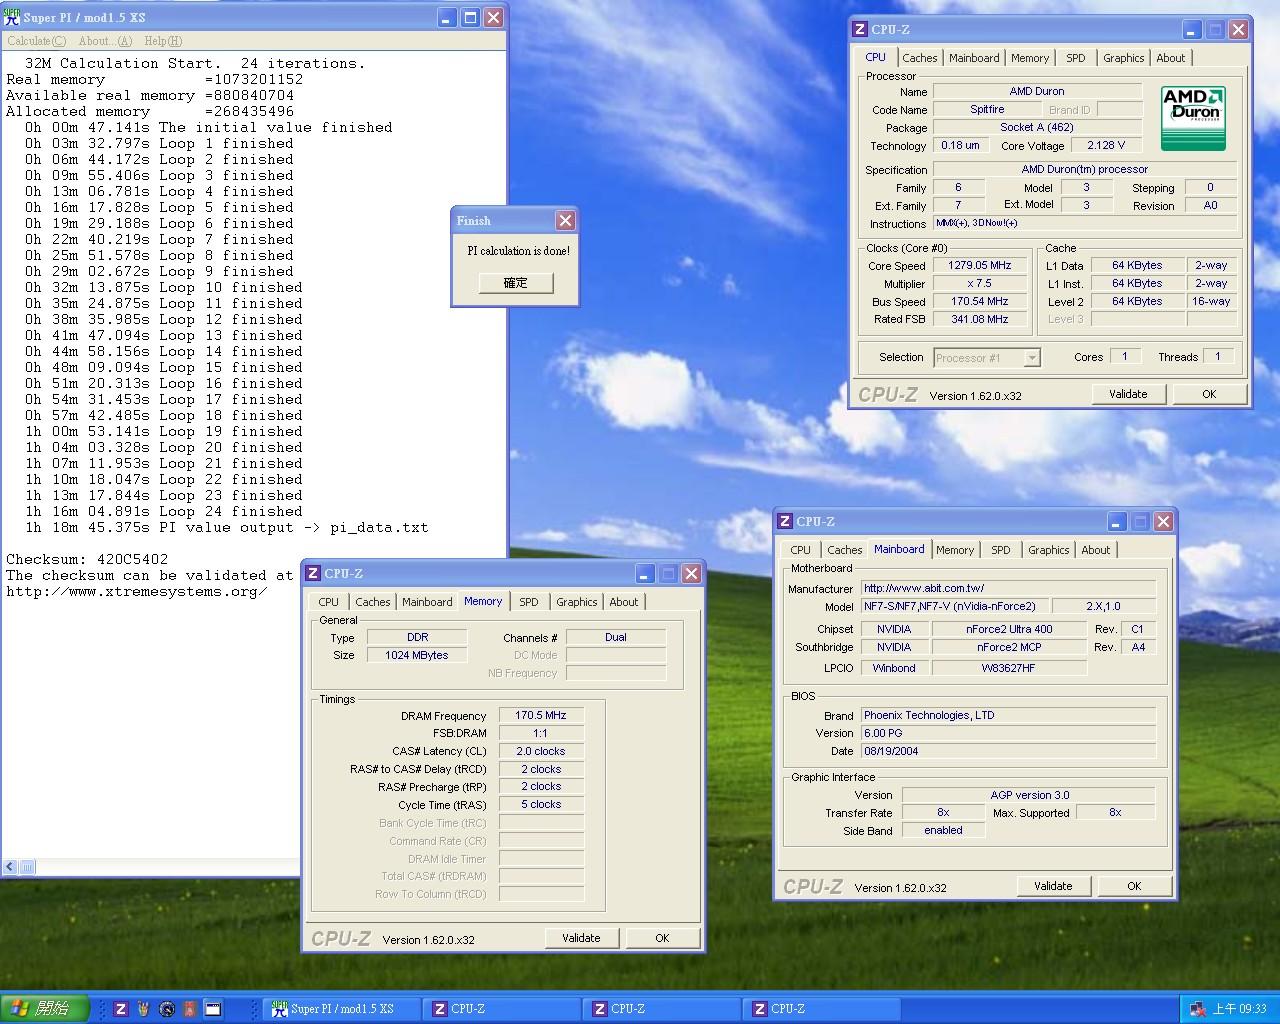This screenshot has height=1024, width=1280.
Task: Select Graphics tab in the Memory CPU-Z window
Action: (x=577, y=602)
